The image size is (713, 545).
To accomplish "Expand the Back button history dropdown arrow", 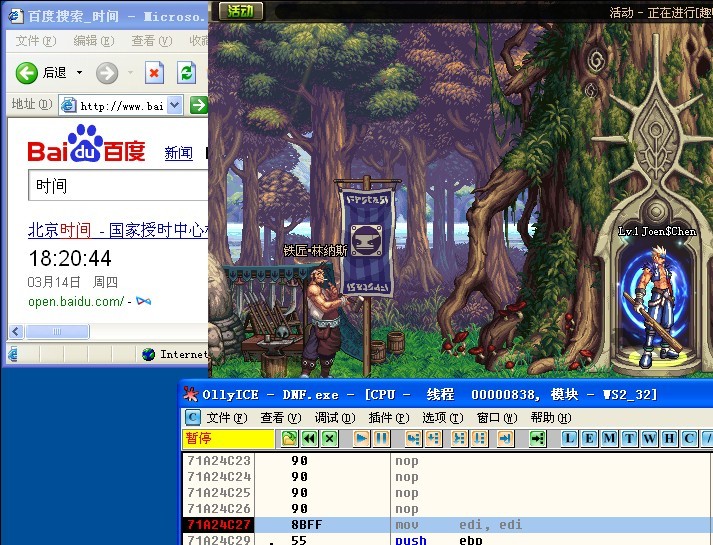I will 80,73.
